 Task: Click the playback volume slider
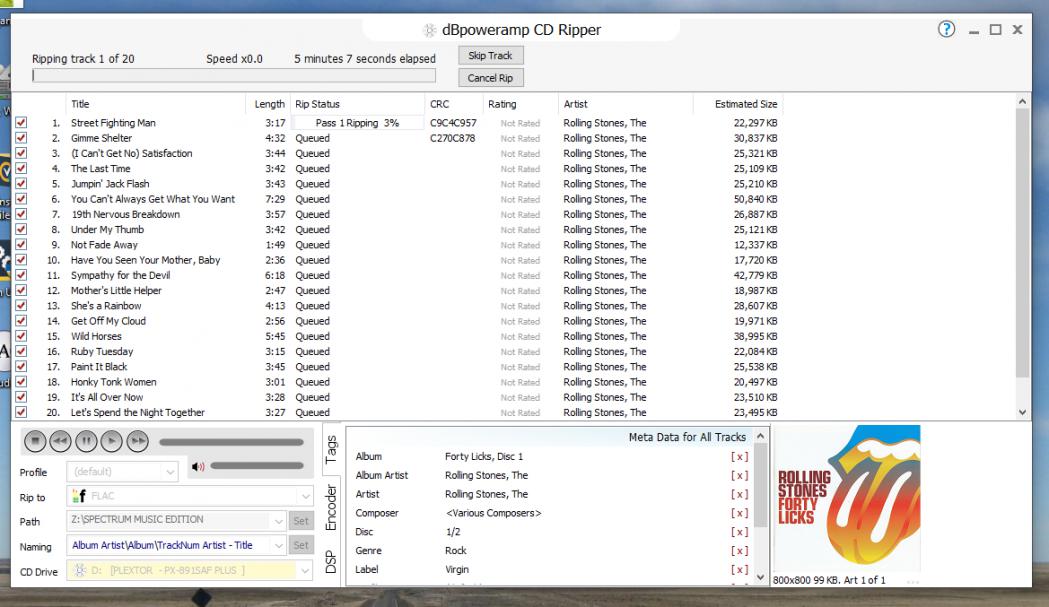(x=258, y=466)
